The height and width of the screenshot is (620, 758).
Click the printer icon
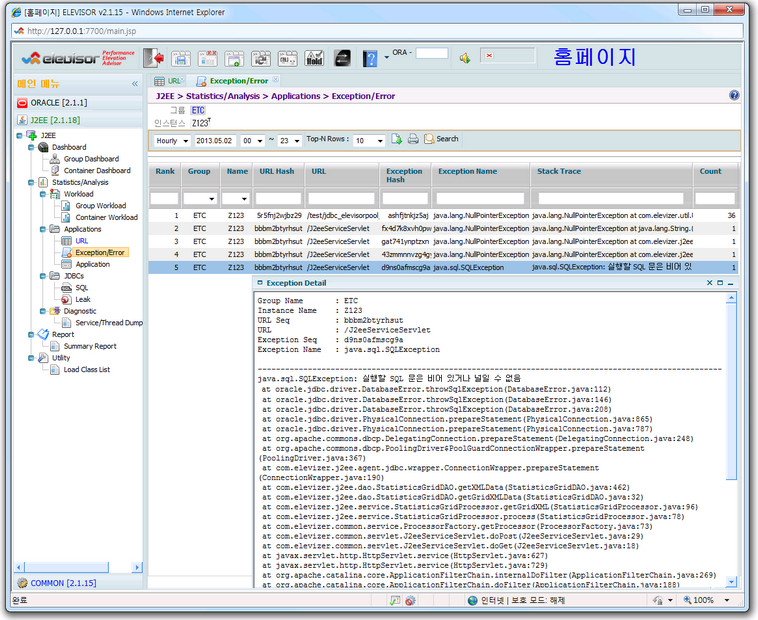pos(413,139)
